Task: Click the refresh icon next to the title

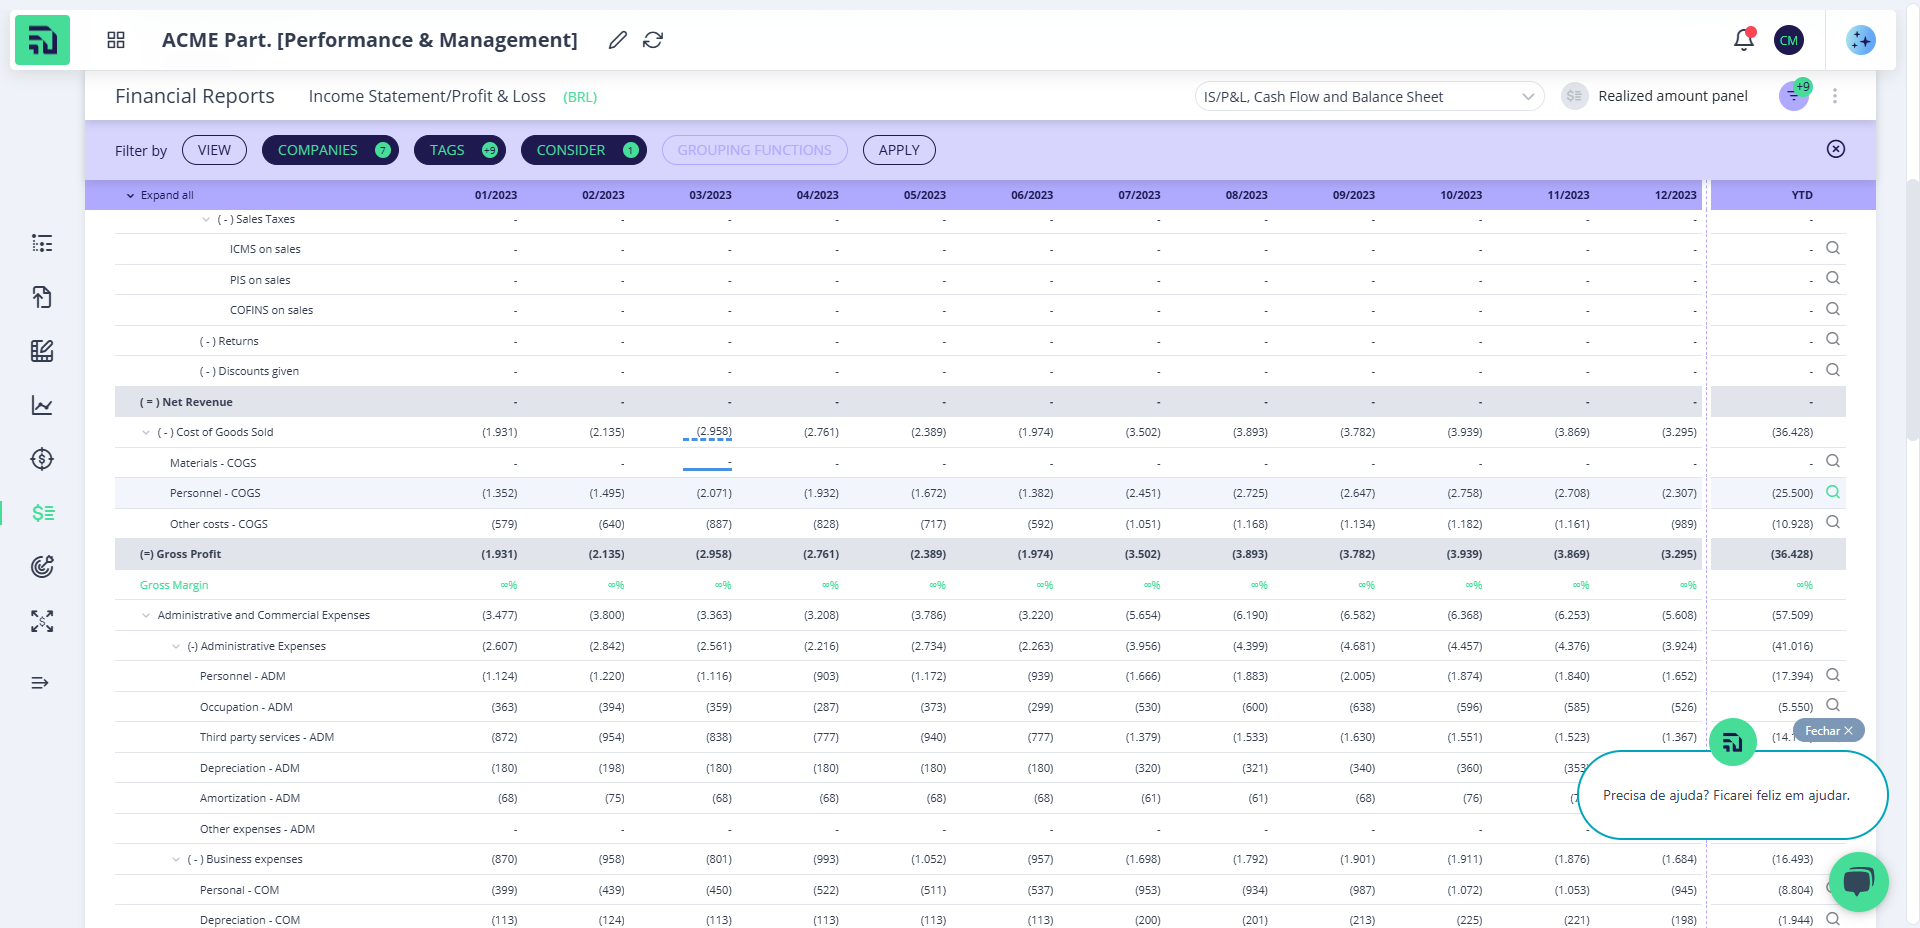Action: (x=653, y=40)
